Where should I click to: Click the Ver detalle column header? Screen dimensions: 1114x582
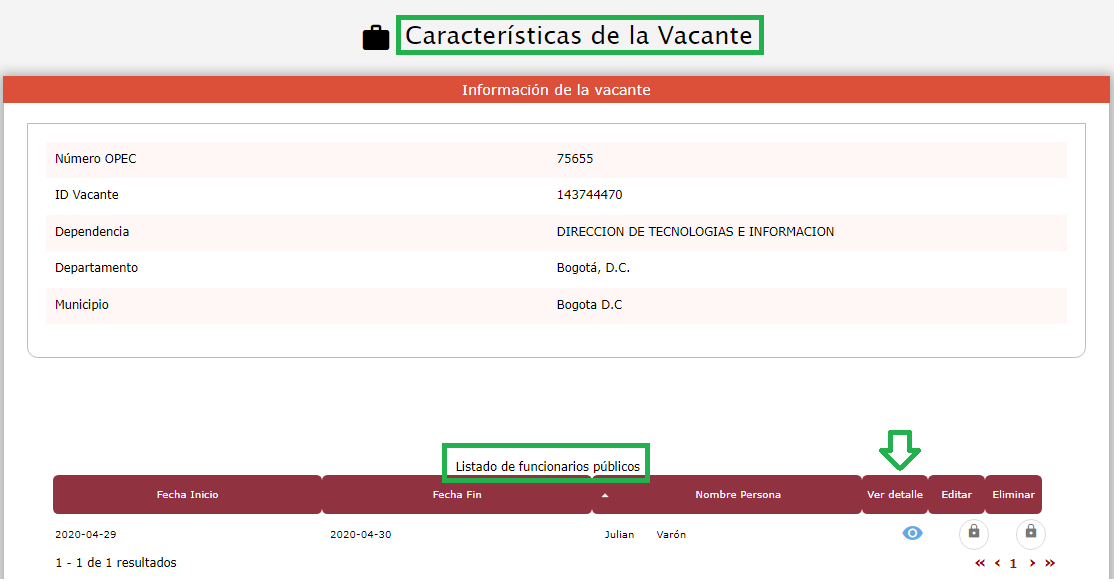pyautogui.click(x=894, y=495)
